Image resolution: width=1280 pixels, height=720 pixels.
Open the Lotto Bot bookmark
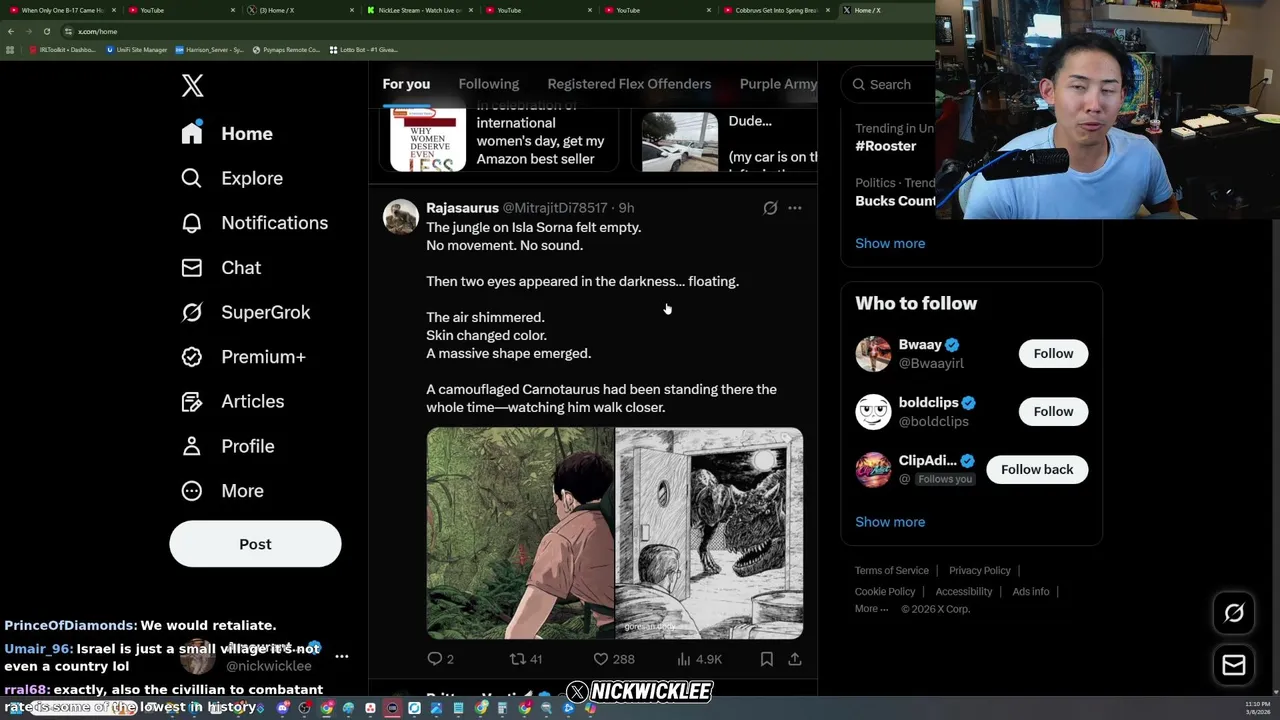(x=364, y=49)
